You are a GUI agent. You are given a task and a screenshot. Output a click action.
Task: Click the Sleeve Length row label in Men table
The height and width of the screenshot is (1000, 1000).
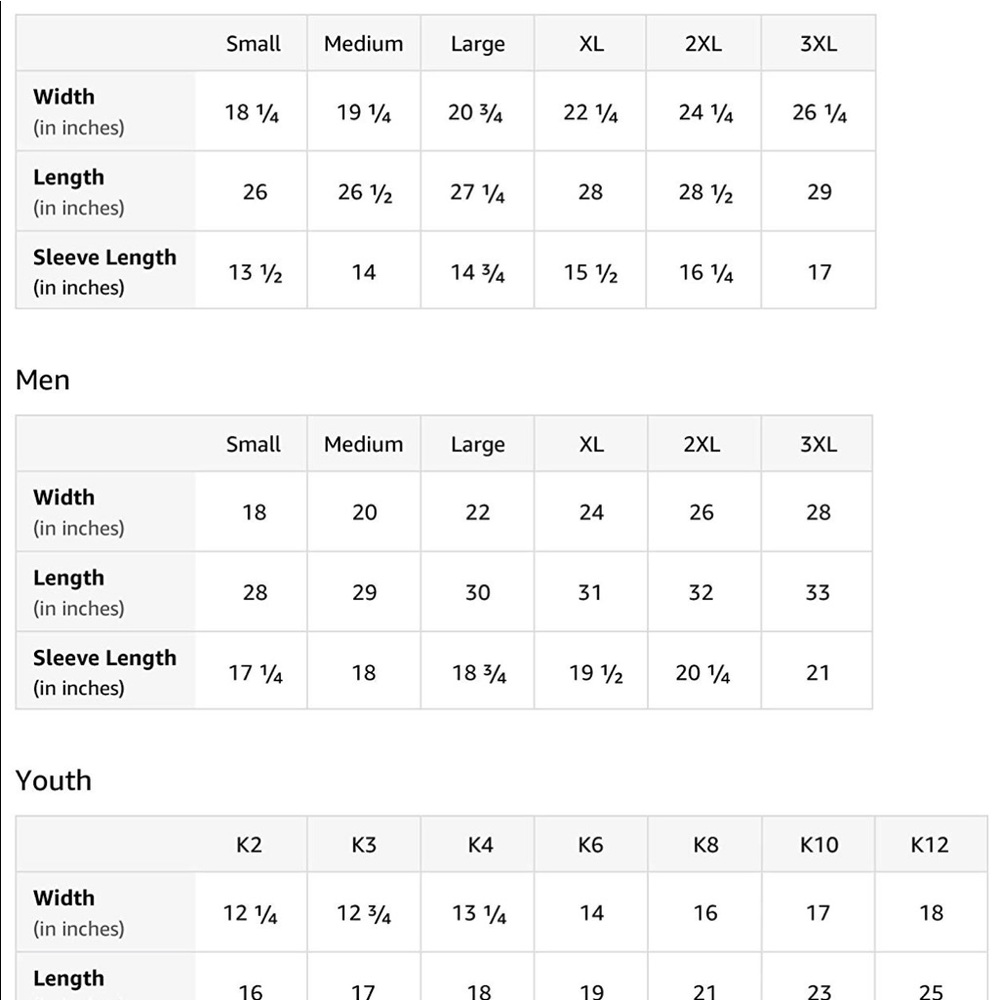pyautogui.click(x=105, y=672)
